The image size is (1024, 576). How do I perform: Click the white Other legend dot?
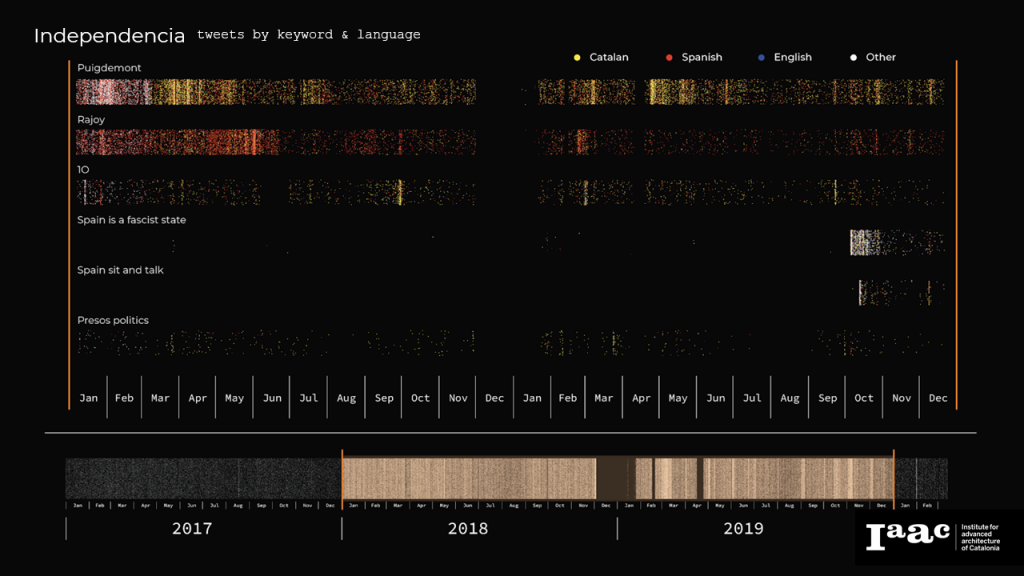(853, 57)
